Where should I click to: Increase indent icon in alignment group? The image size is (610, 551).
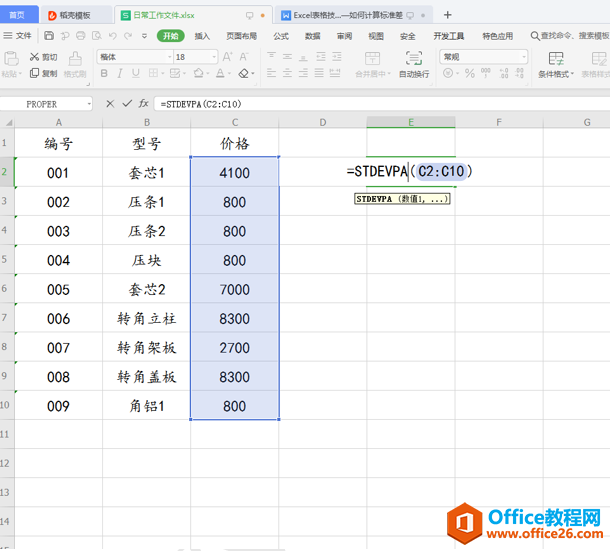[x=337, y=57]
